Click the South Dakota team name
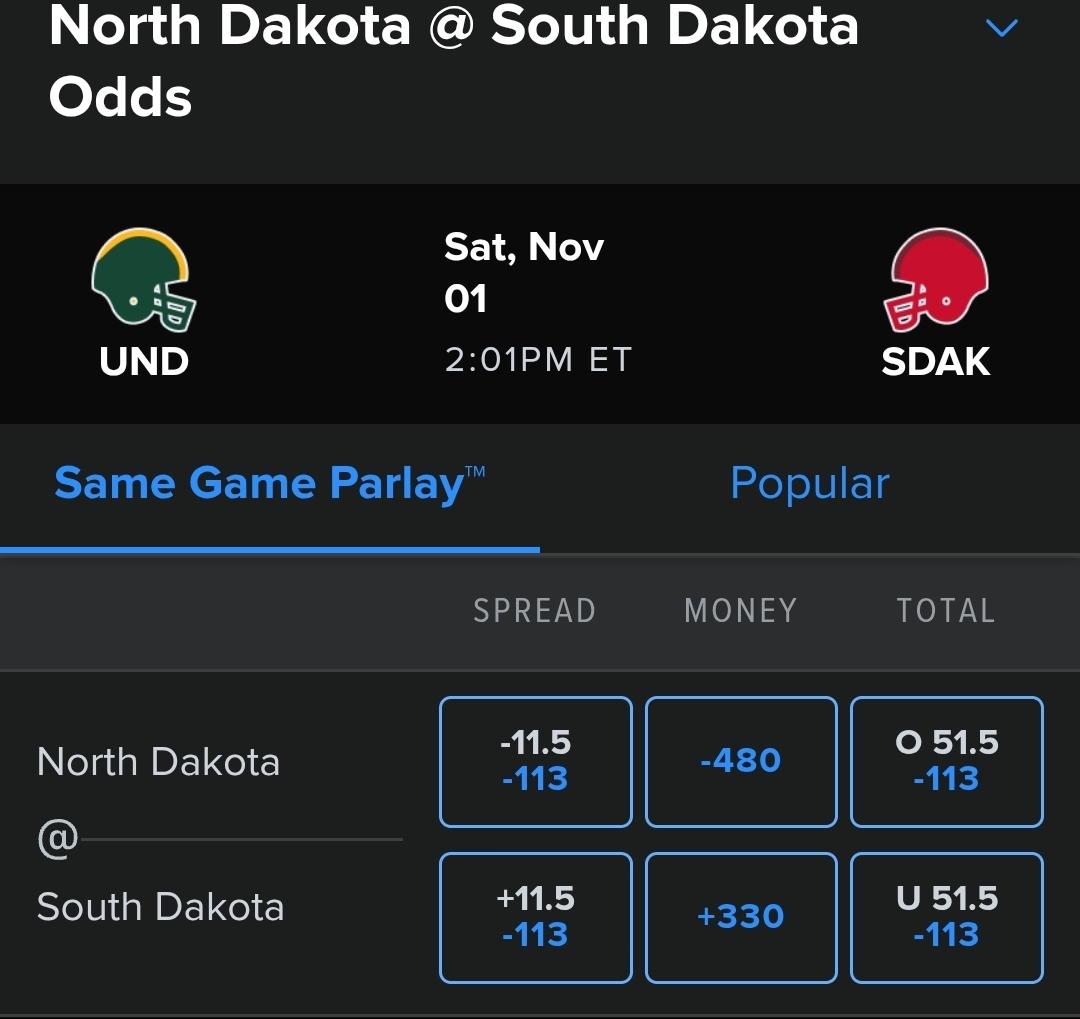Image resolution: width=1080 pixels, height=1019 pixels. click(160, 907)
